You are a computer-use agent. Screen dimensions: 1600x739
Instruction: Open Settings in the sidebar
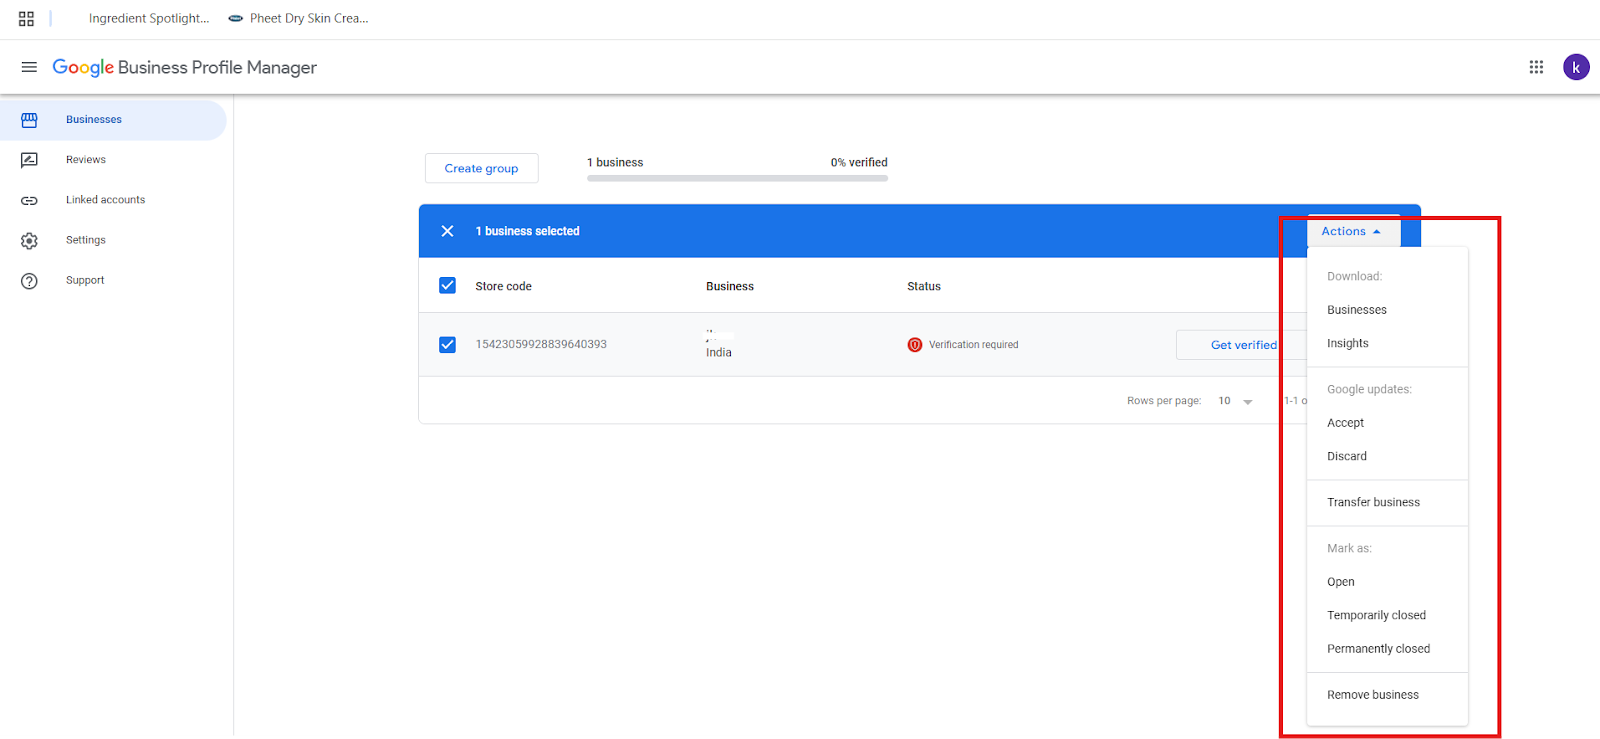coord(86,240)
